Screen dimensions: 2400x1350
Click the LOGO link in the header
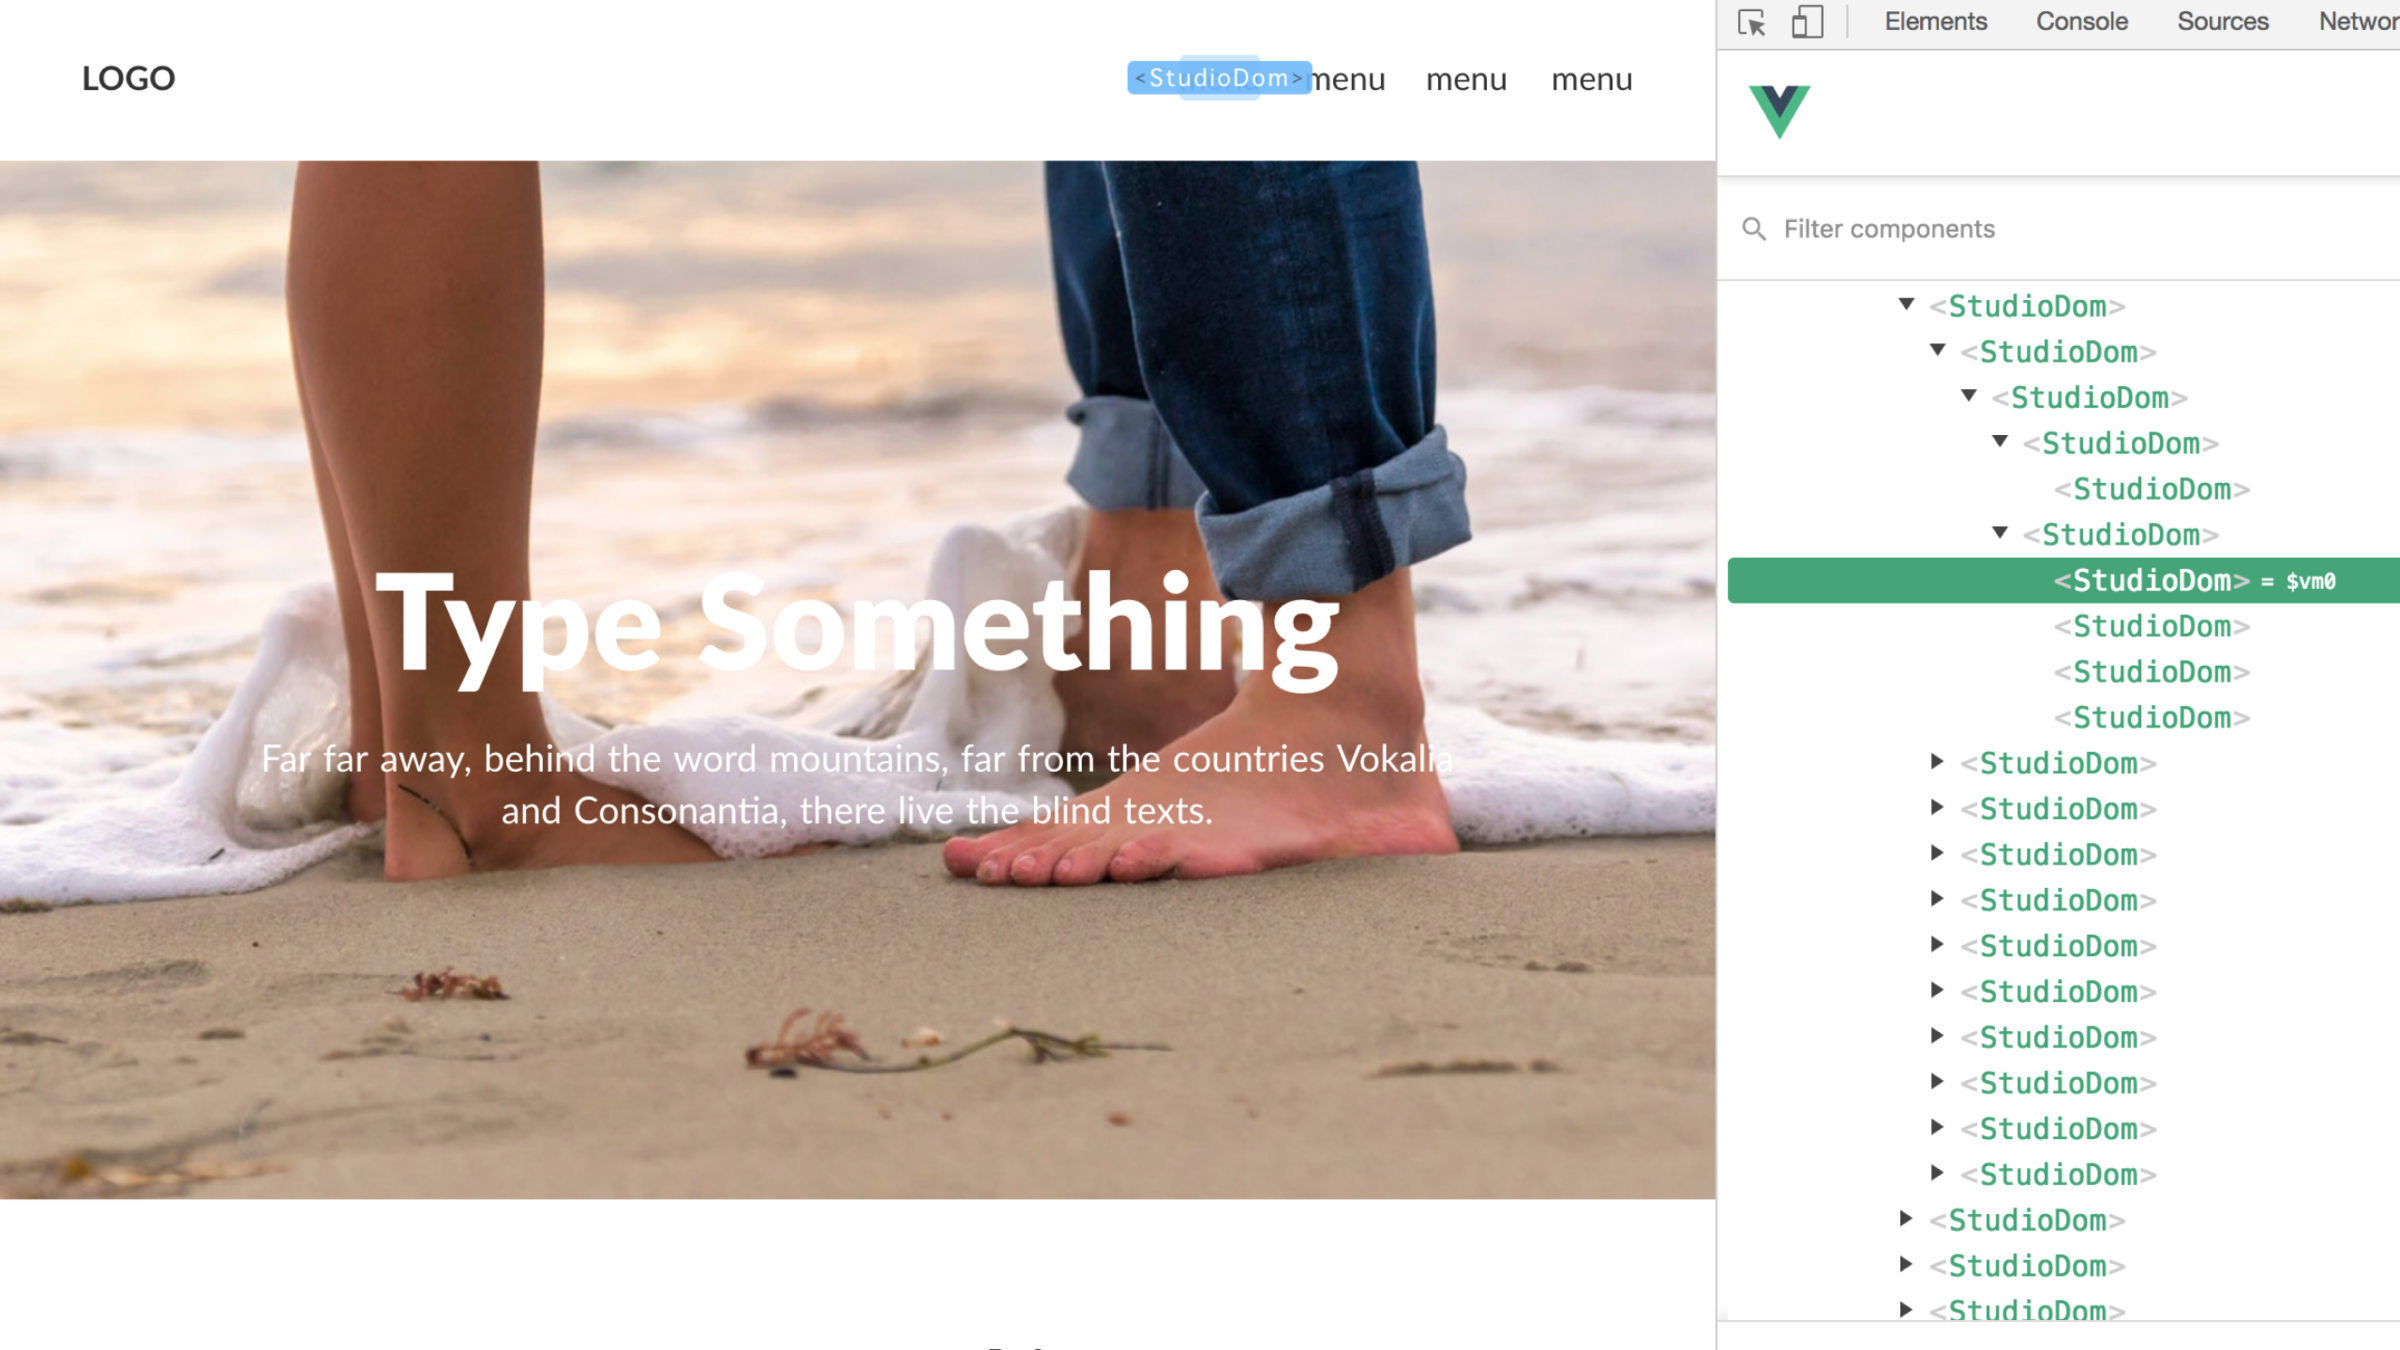coord(128,78)
